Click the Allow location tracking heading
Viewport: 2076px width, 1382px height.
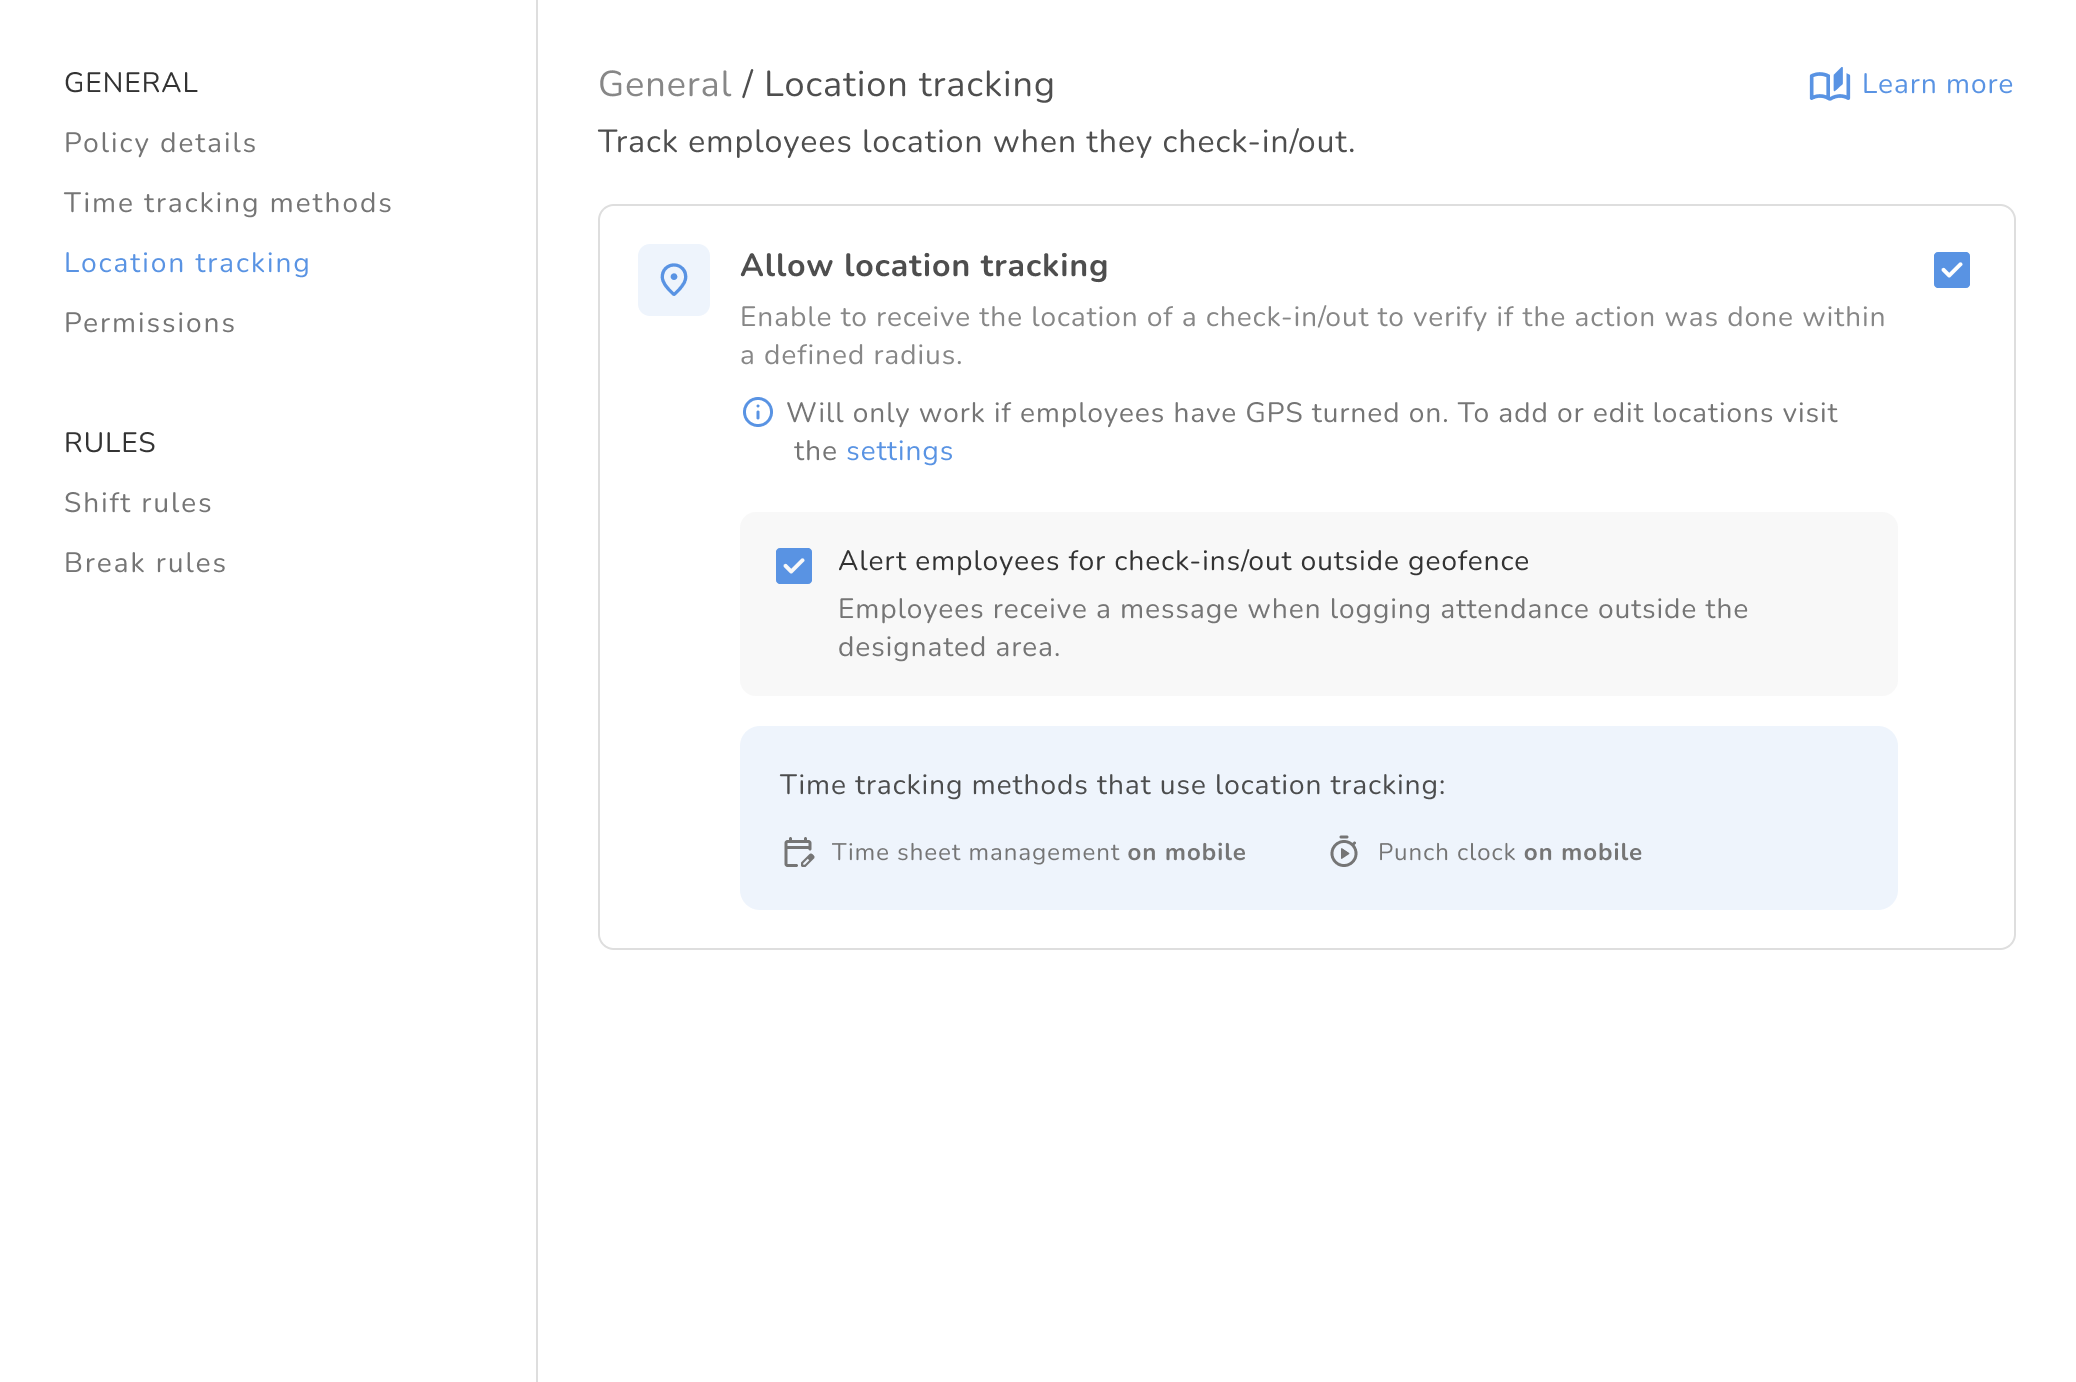point(924,266)
